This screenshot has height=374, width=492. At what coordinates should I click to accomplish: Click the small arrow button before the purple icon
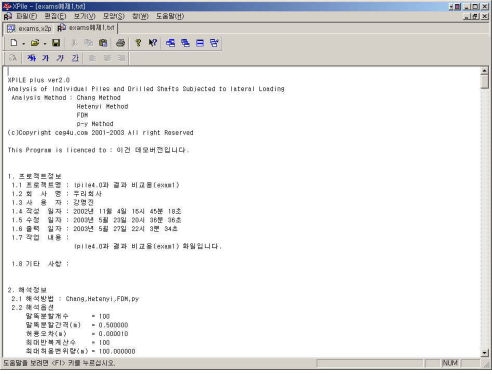451,6
